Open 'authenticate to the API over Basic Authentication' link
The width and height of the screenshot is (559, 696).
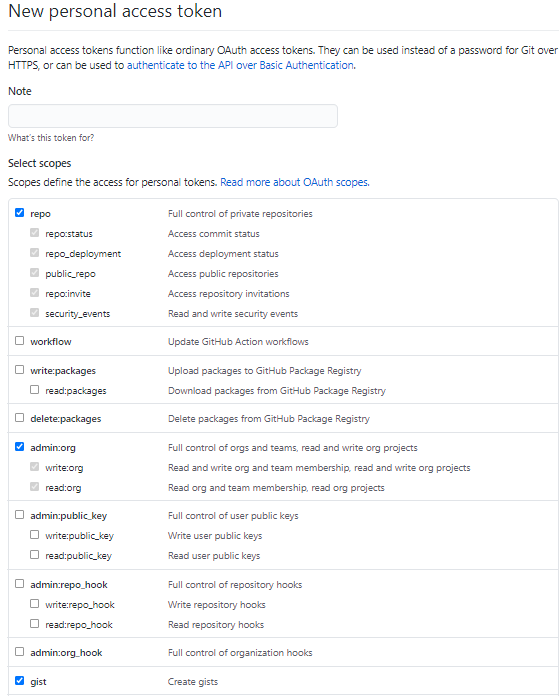point(240,65)
